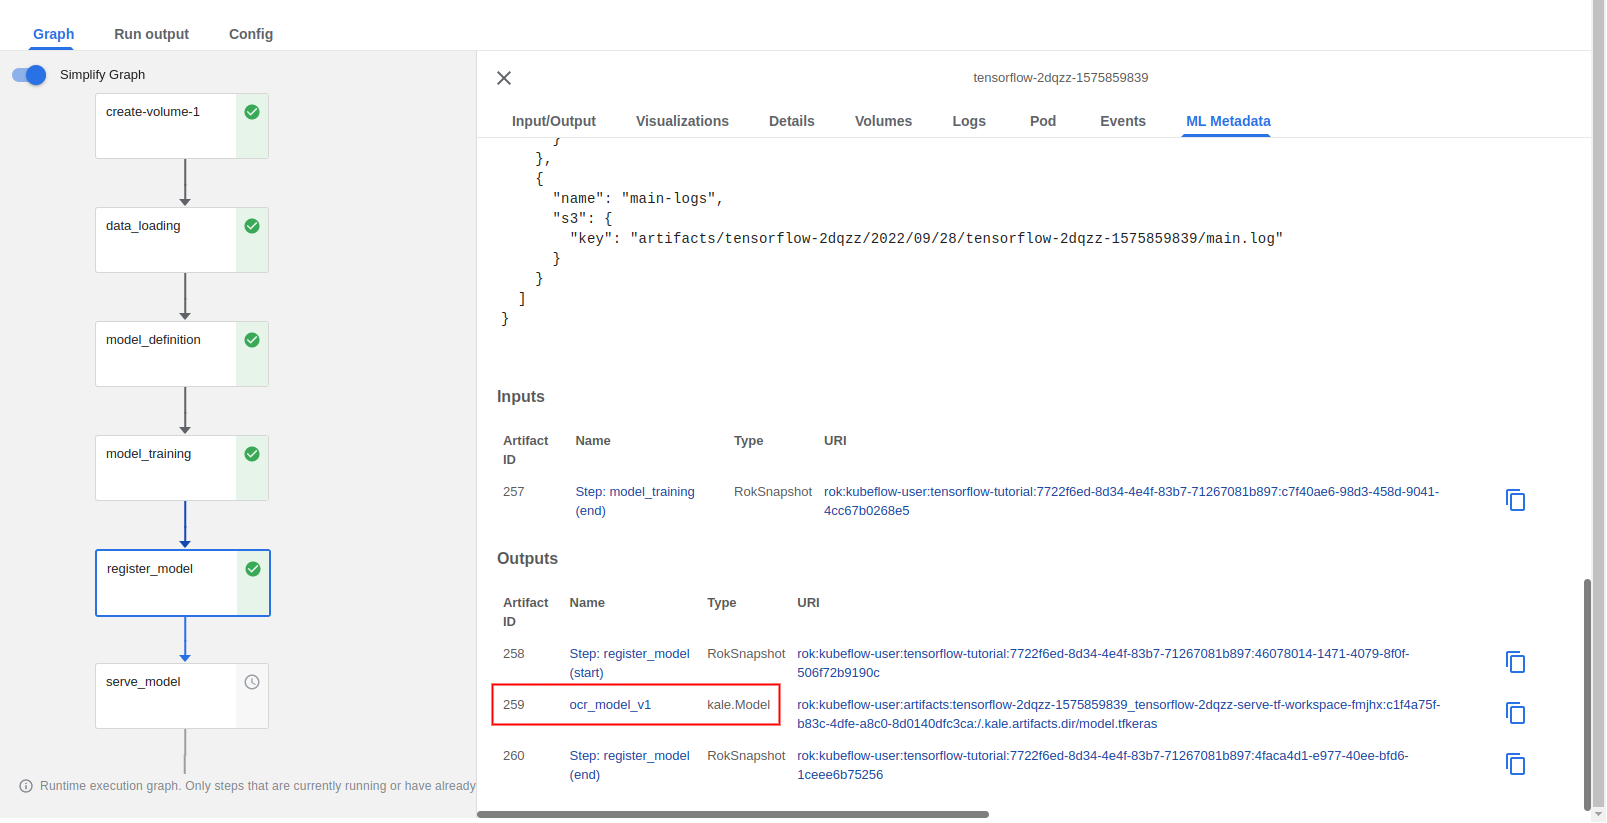Close the side panel with the X icon

[504, 78]
